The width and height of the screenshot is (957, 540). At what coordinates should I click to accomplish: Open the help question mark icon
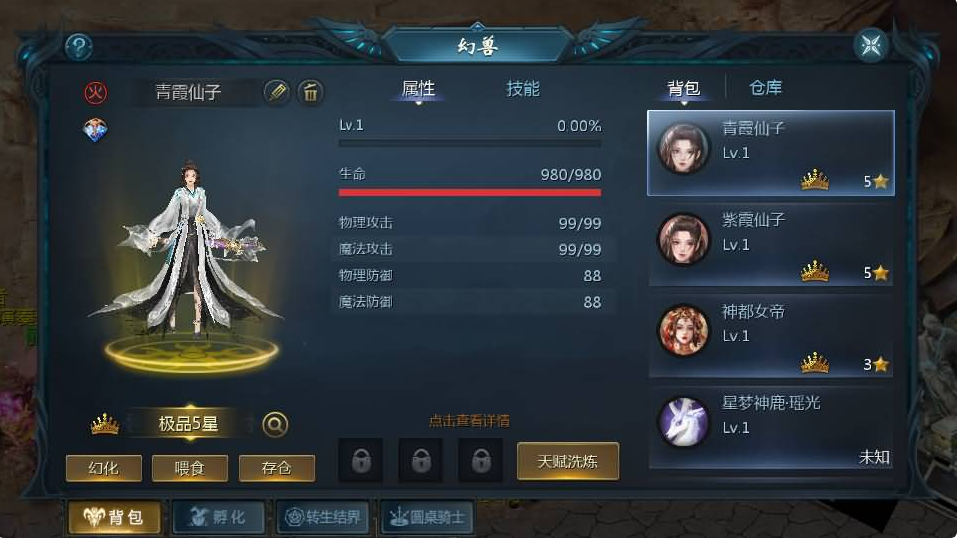coord(79,46)
